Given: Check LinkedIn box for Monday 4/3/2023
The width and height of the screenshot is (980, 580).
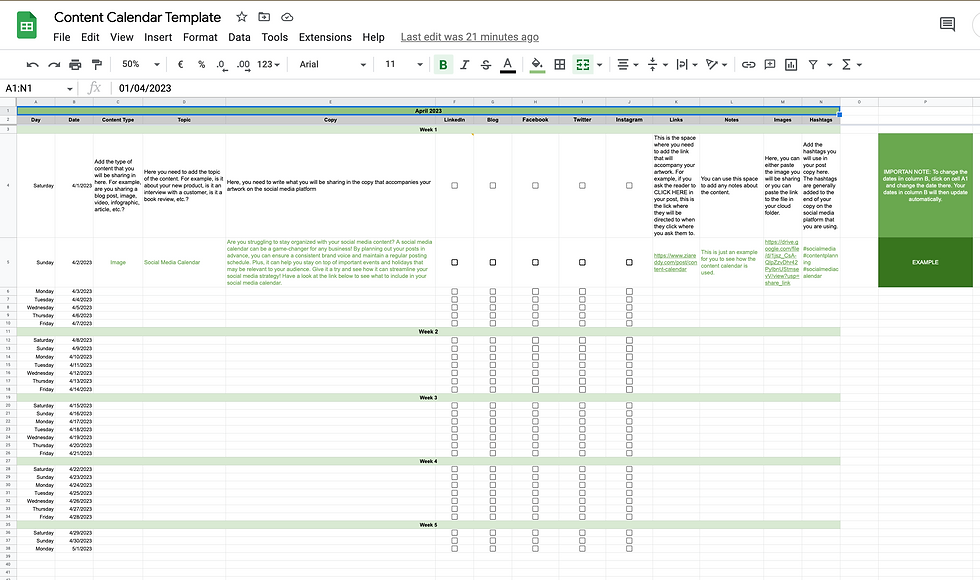Looking at the screenshot, I should click(x=454, y=291).
